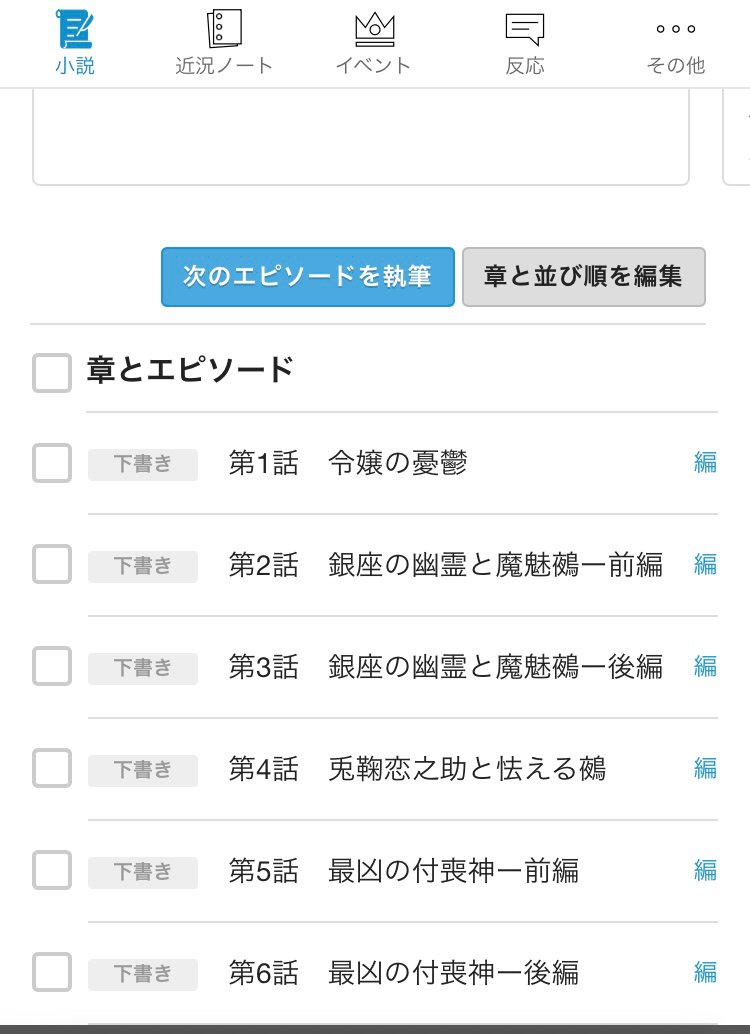Image resolution: width=750 pixels, height=1034 pixels.
Task: Open edit link for 第1話 令嬢の憂鬱
Action: pyautogui.click(x=705, y=463)
